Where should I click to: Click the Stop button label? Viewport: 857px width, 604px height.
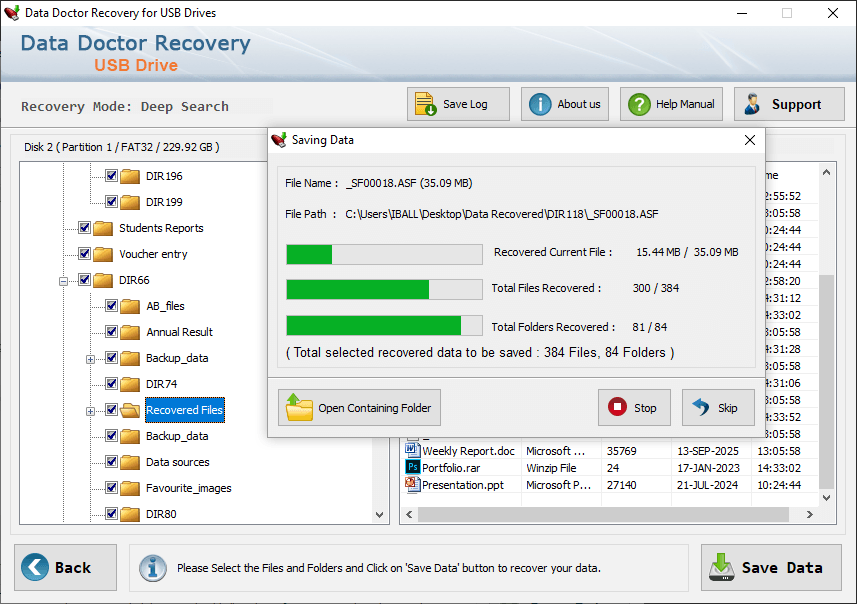point(645,408)
